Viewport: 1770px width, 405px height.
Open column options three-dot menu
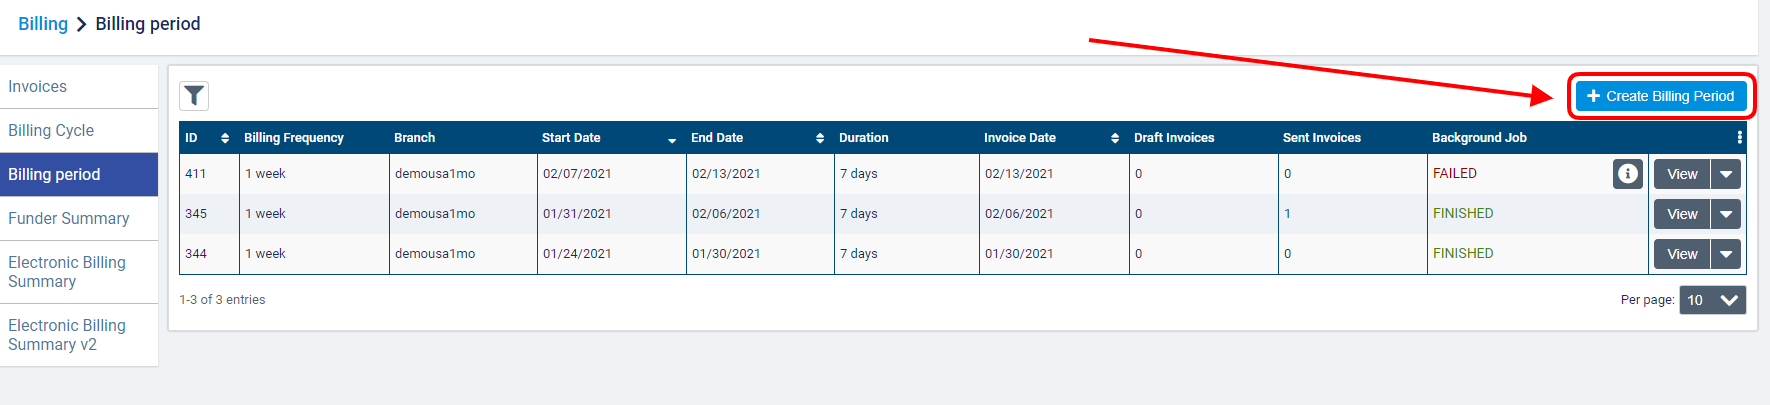tap(1739, 138)
